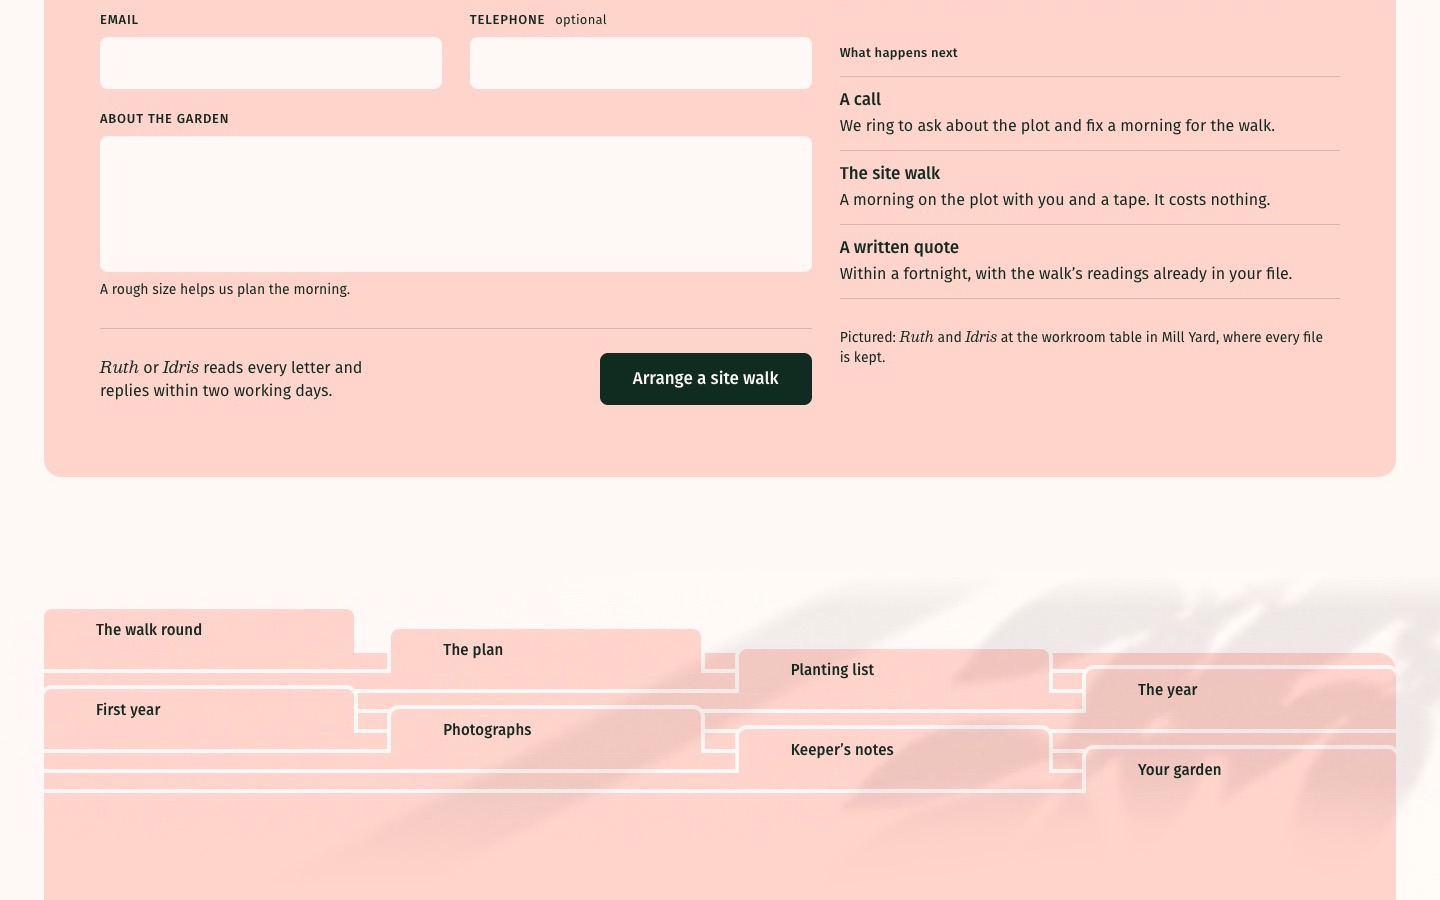The height and width of the screenshot is (900, 1440).
Task: Click 'A morning on the plot' description
Action: (x=1055, y=199)
